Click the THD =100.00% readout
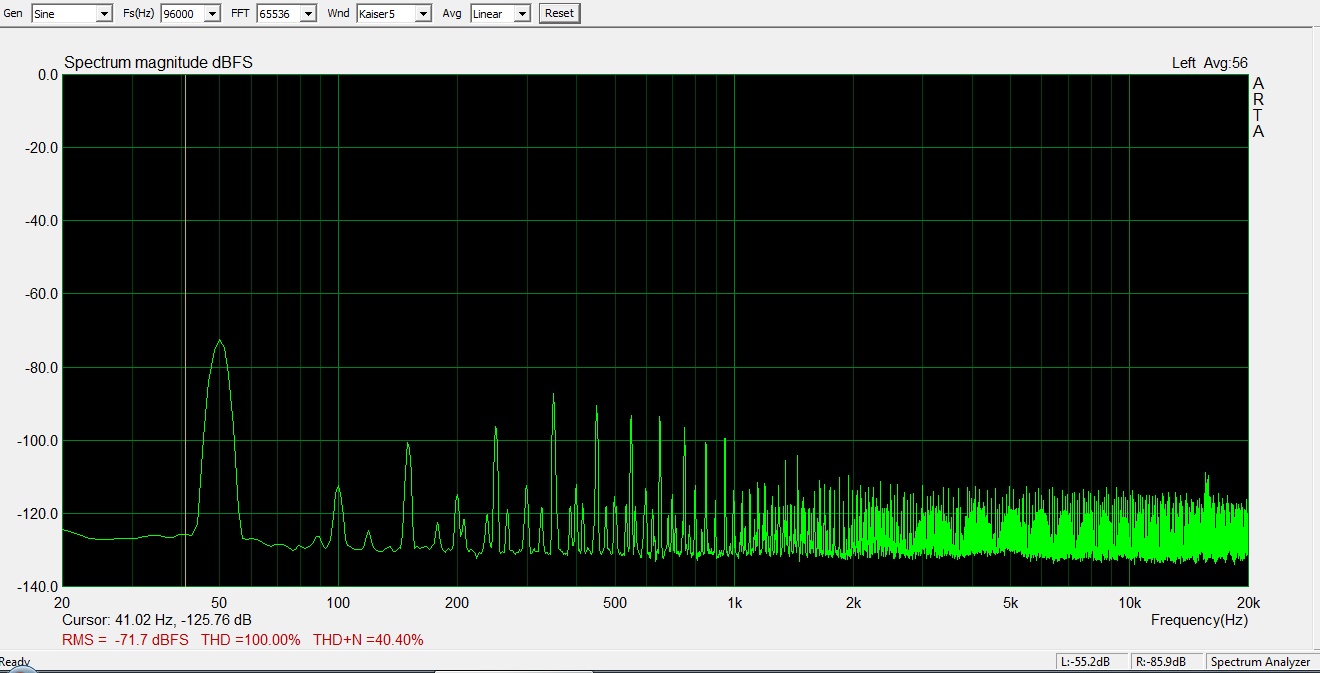 [251, 640]
